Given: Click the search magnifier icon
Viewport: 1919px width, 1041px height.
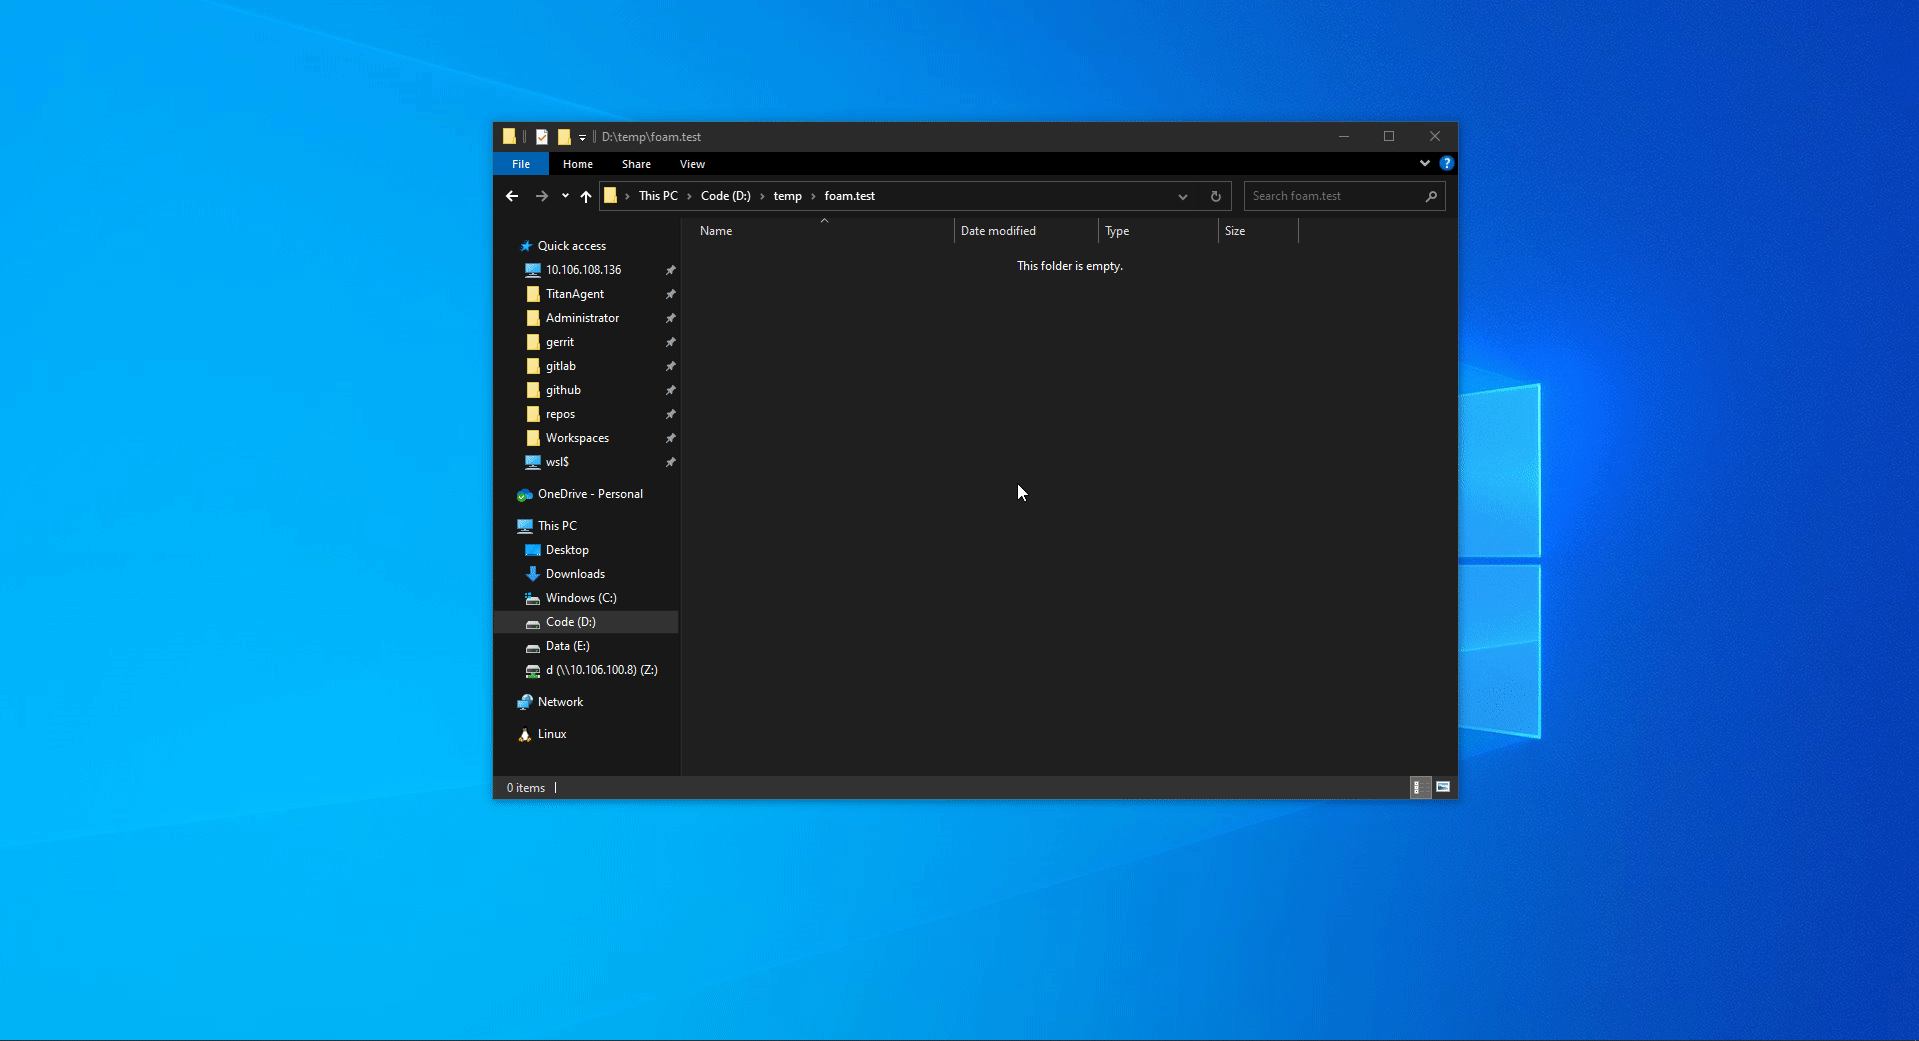Looking at the screenshot, I should point(1431,196).
